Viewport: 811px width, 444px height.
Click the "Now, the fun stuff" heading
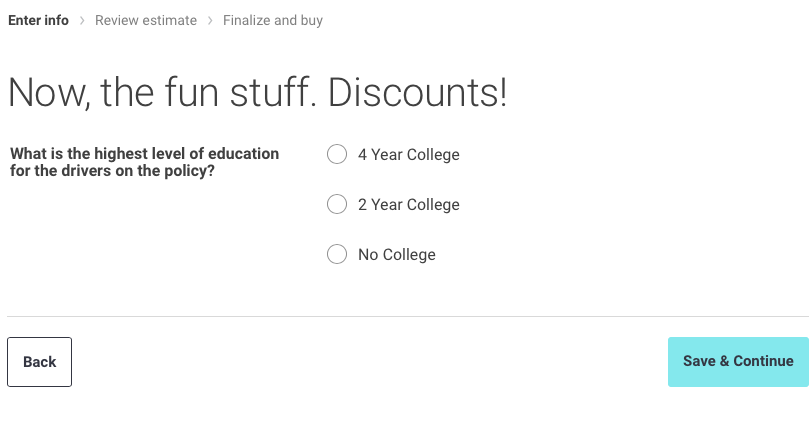click(x=160, y=93)
